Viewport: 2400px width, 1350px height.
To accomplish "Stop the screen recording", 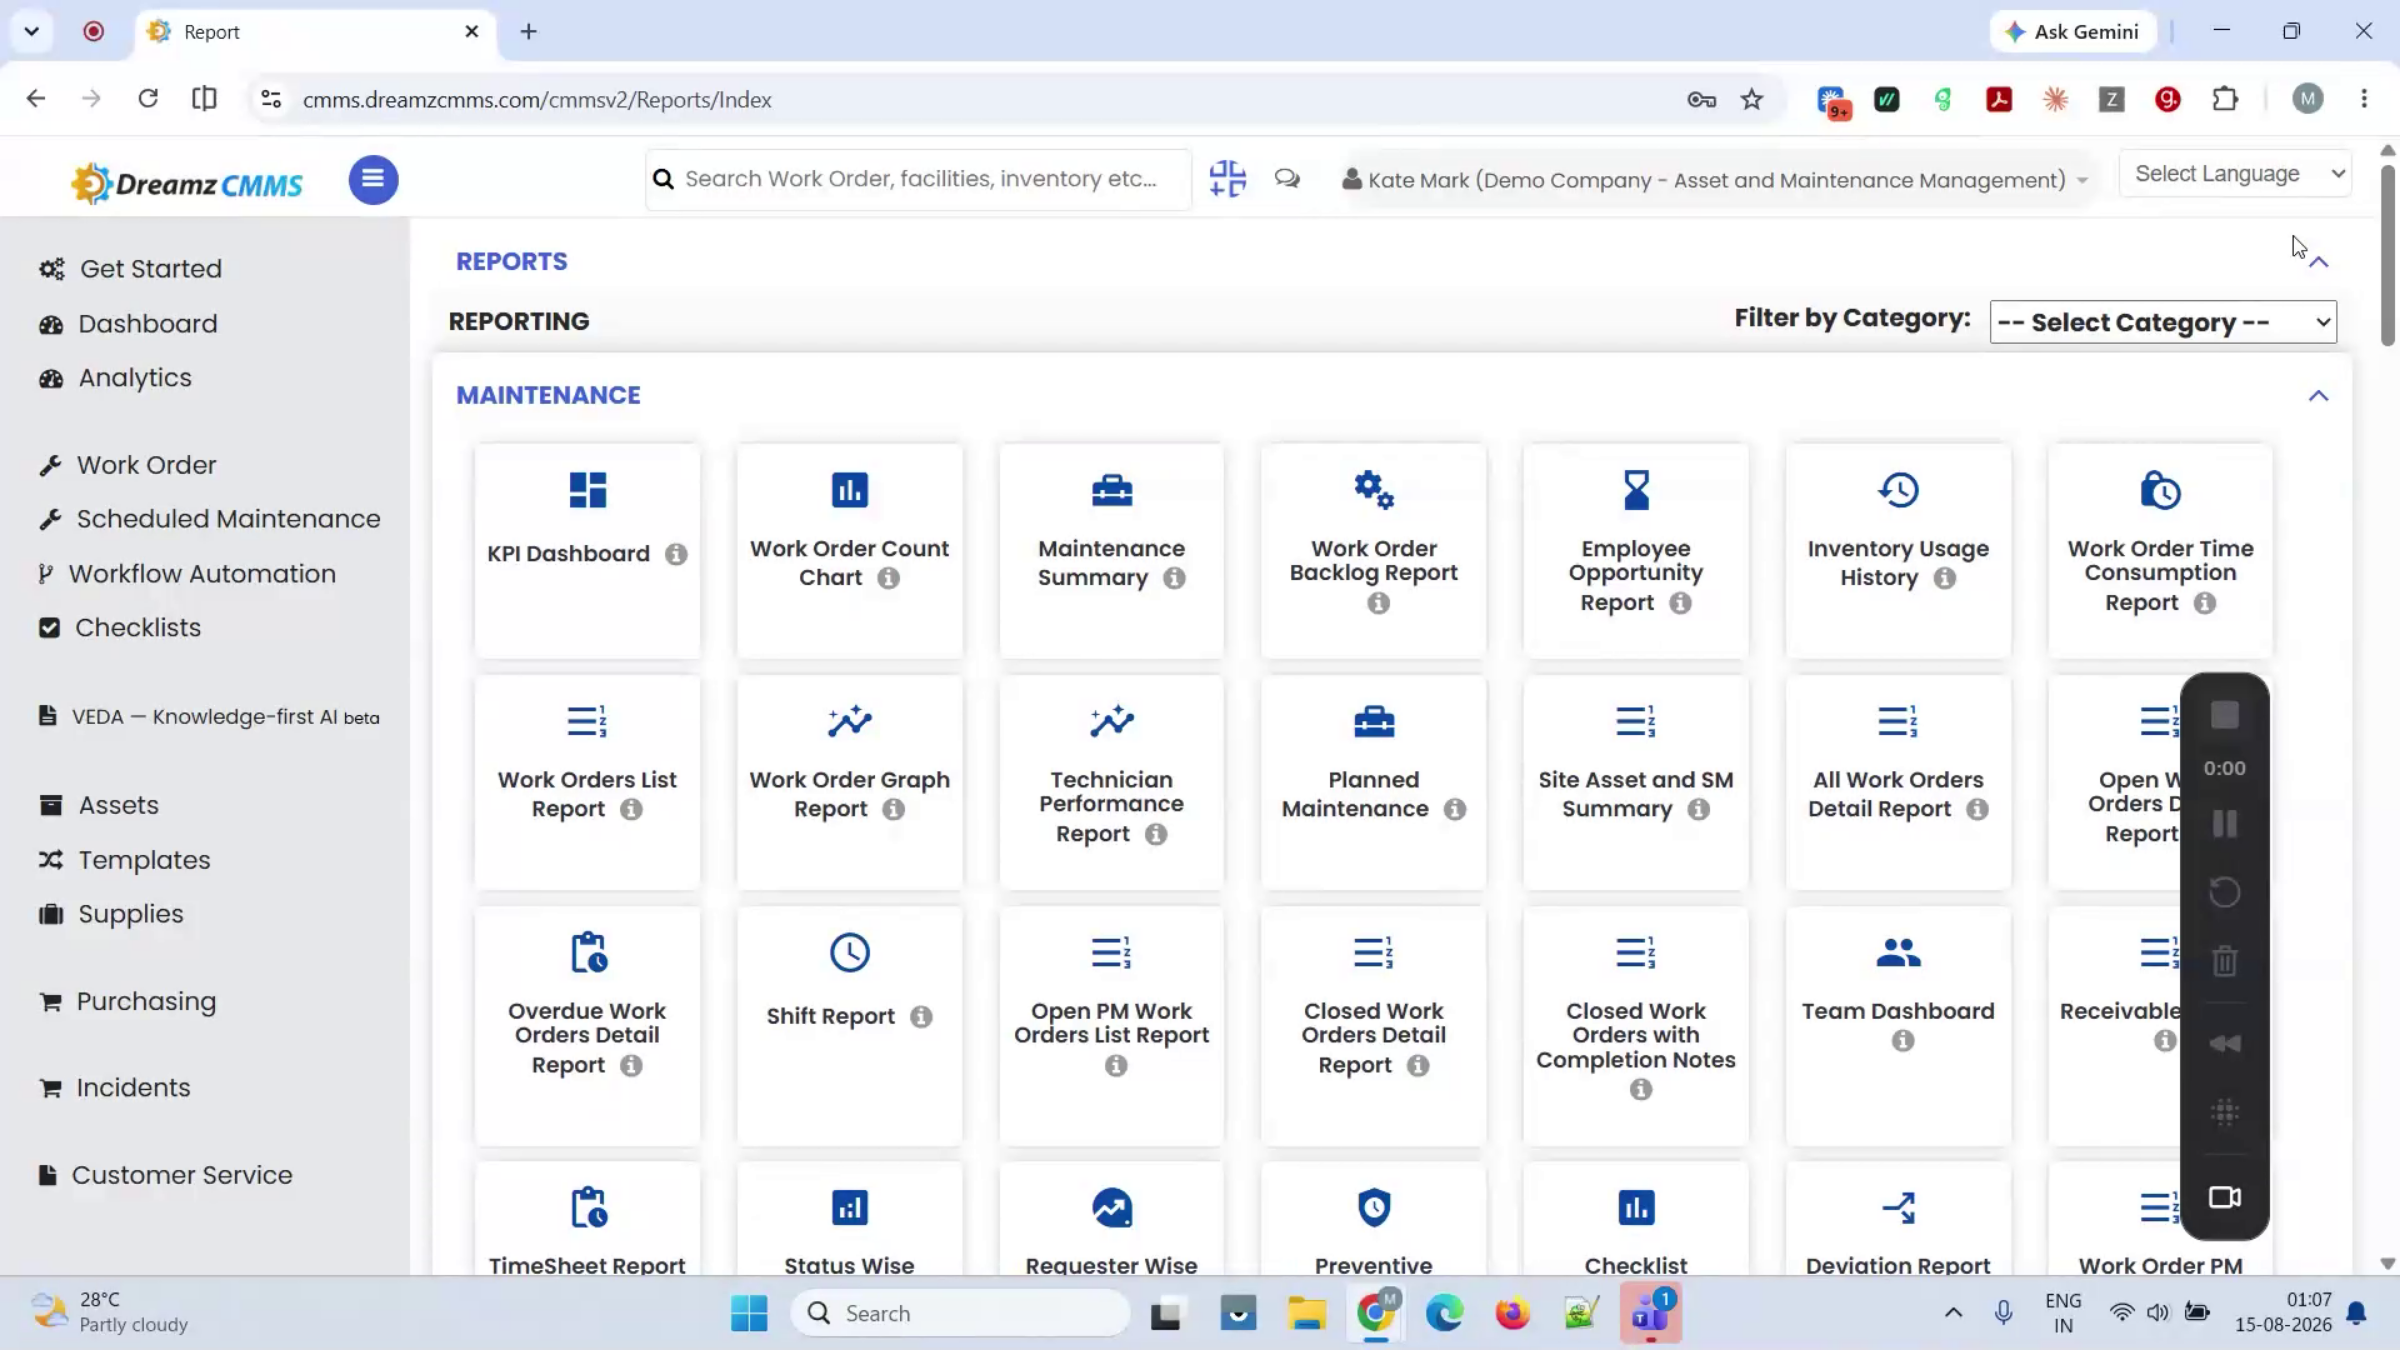I will point(2224,715).
